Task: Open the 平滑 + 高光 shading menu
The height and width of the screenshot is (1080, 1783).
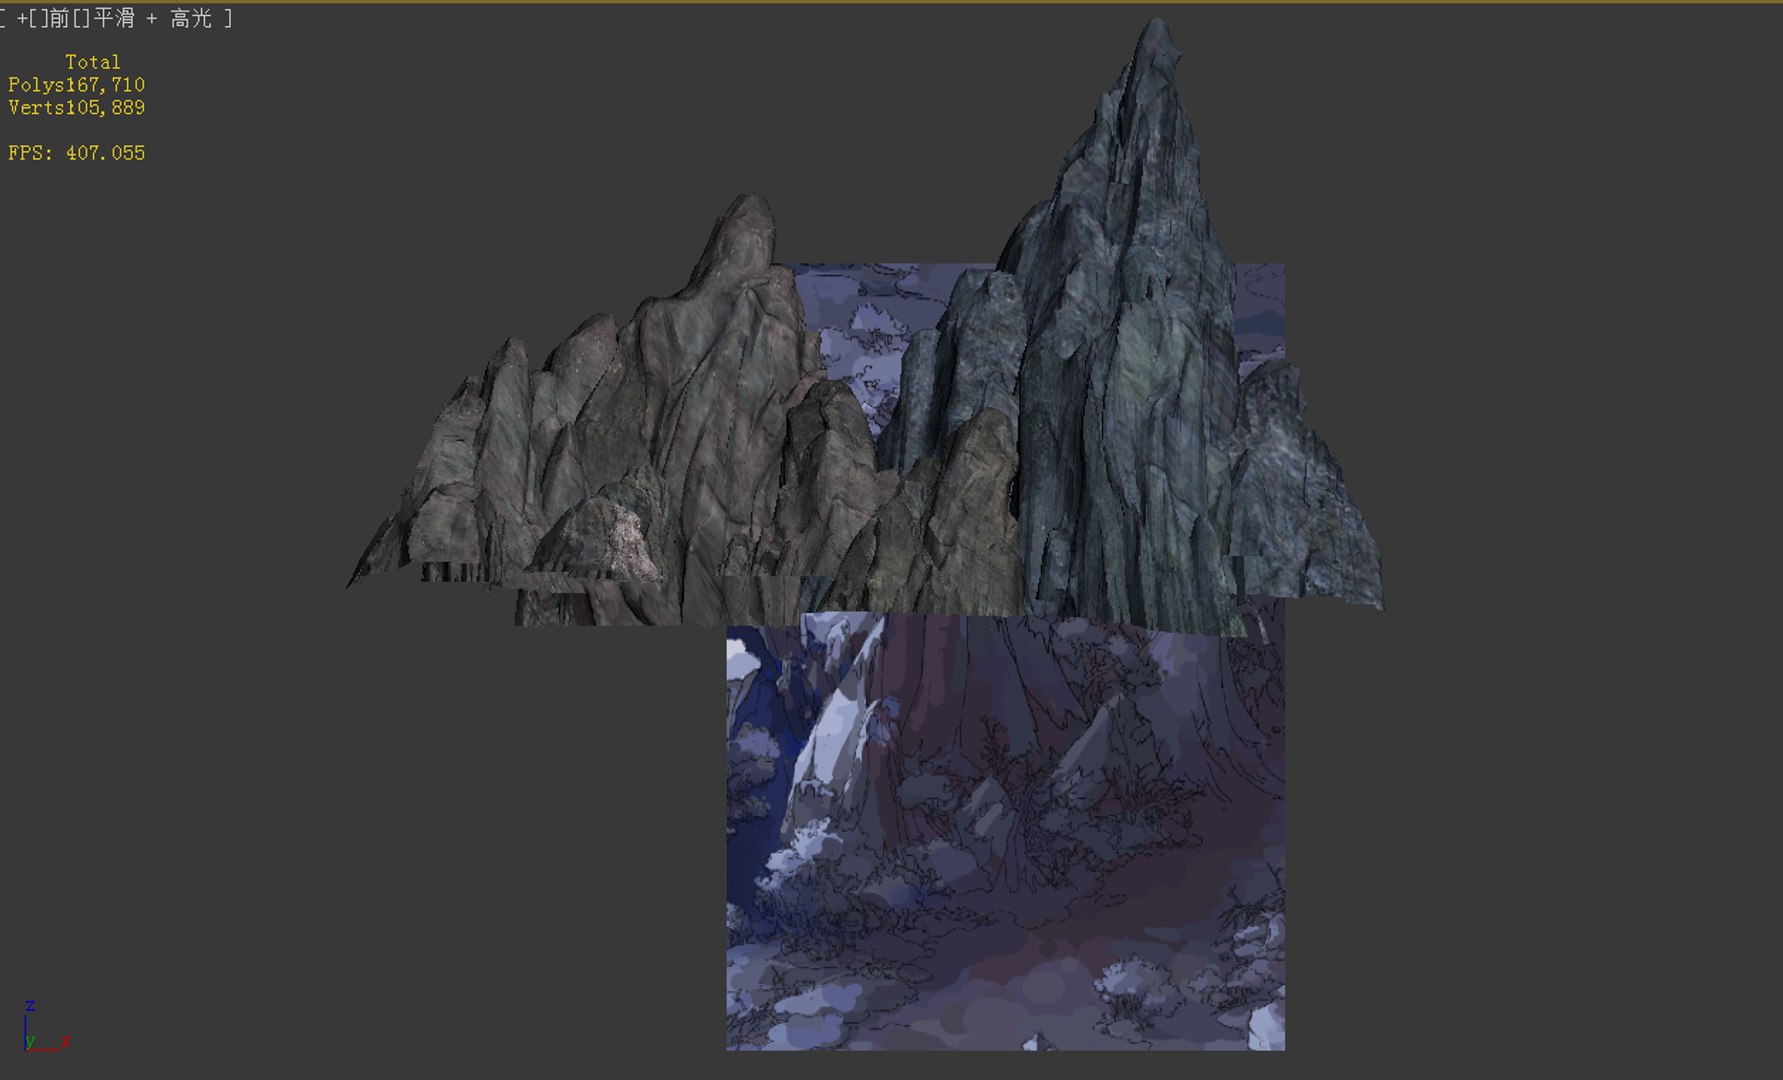Action: 153,19
